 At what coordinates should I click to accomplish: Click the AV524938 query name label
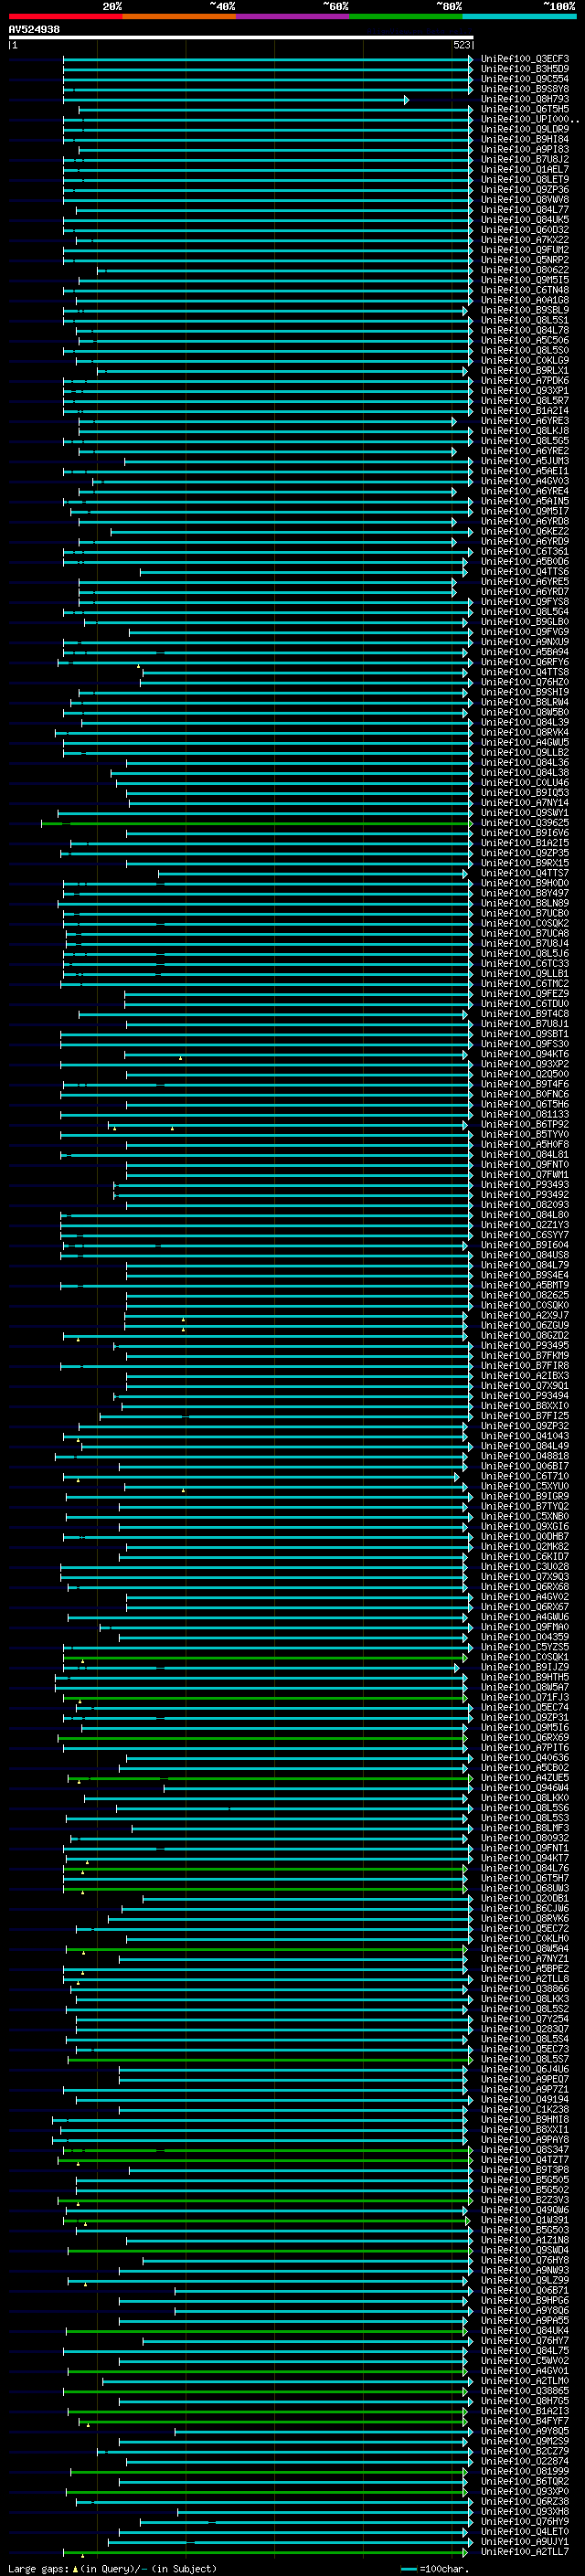pos(34,29)
